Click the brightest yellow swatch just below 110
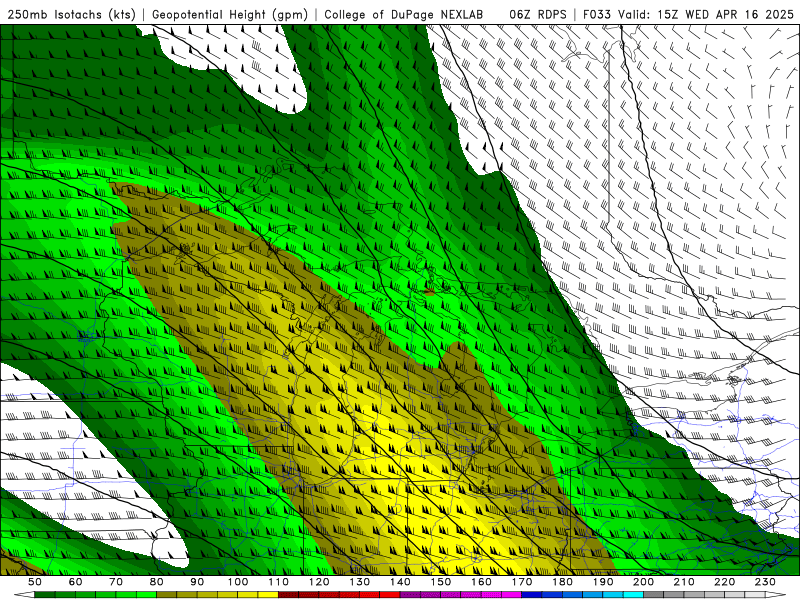Screen dimensions: 800x600 point(268,595)
